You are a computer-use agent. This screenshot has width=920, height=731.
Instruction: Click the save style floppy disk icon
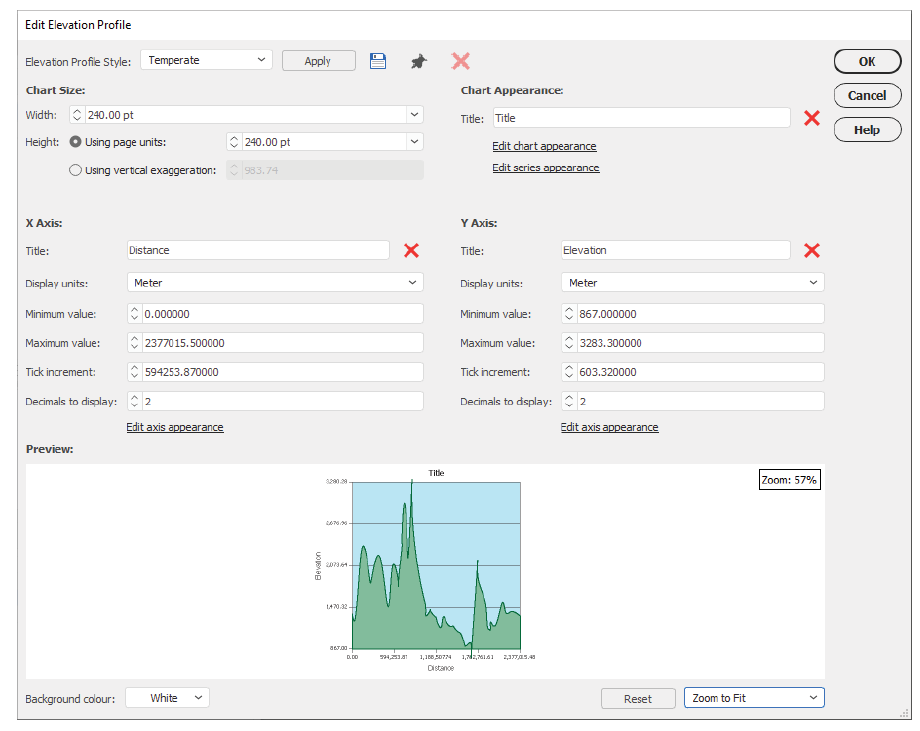[x=378, y=61]
